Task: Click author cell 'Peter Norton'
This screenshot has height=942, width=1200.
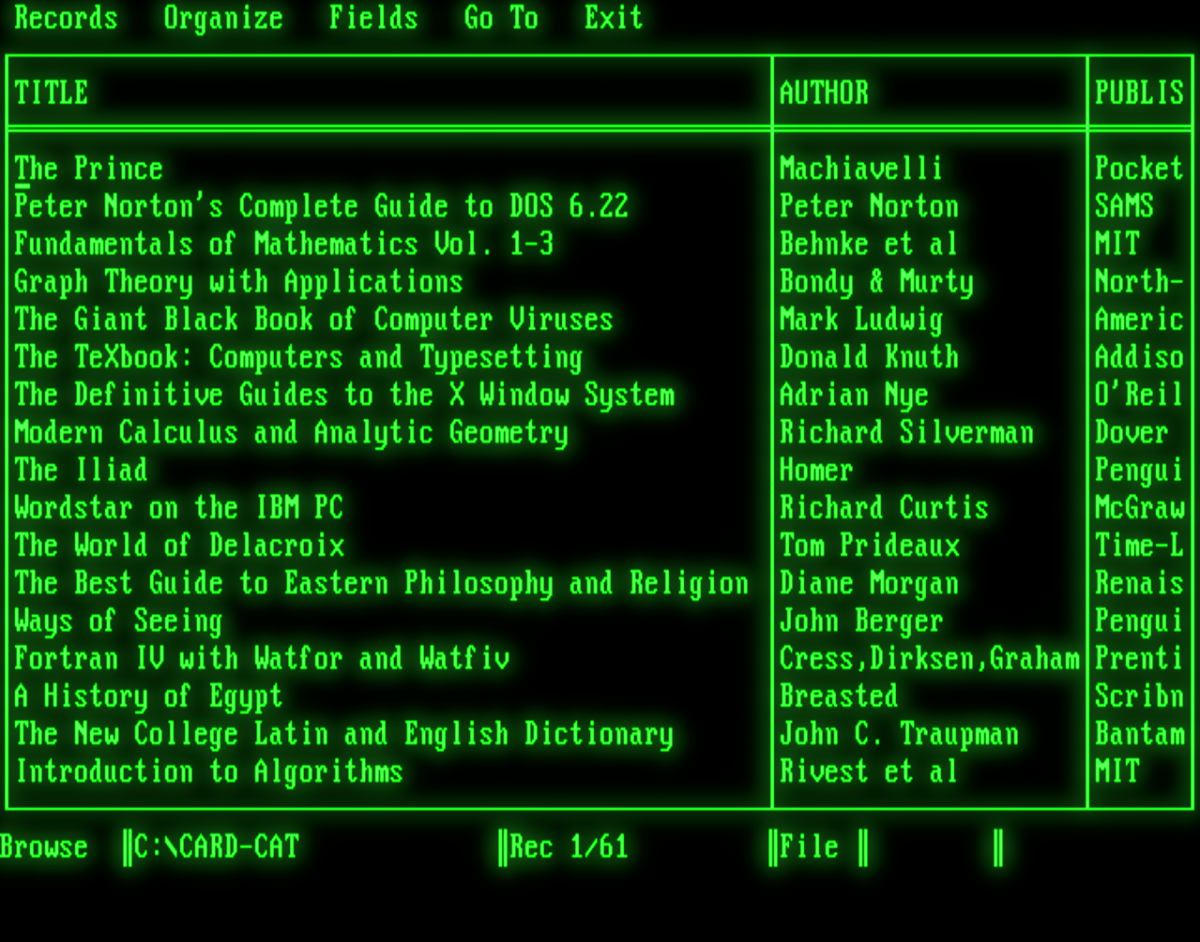Action: click(x=869, y=206)
